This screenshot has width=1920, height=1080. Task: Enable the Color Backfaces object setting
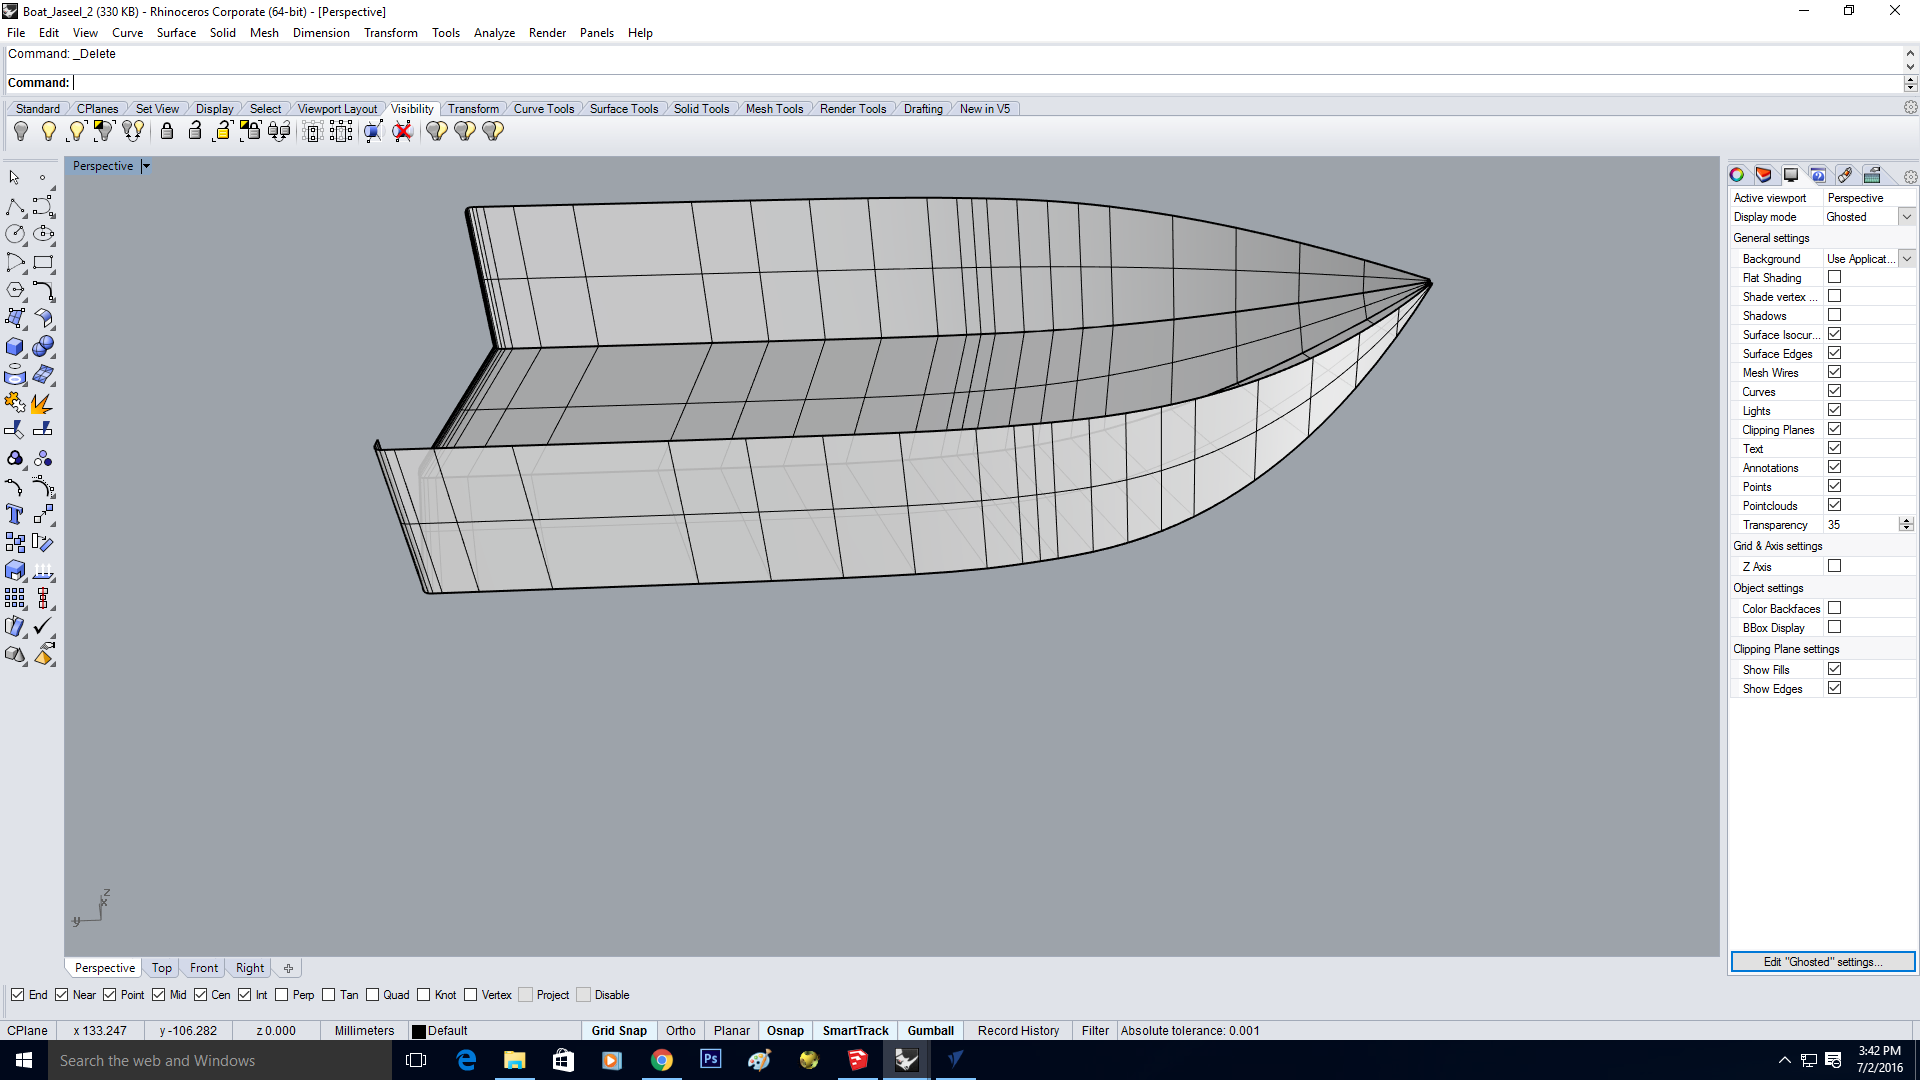[x=1834, y=608]
